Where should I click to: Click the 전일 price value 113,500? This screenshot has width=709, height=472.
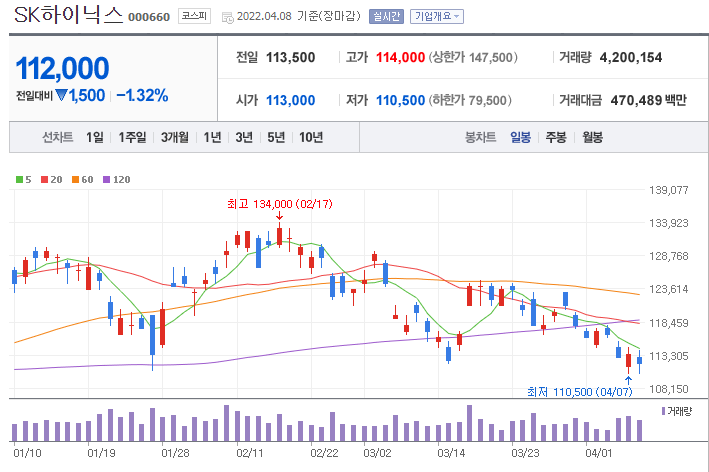point(290,57)
